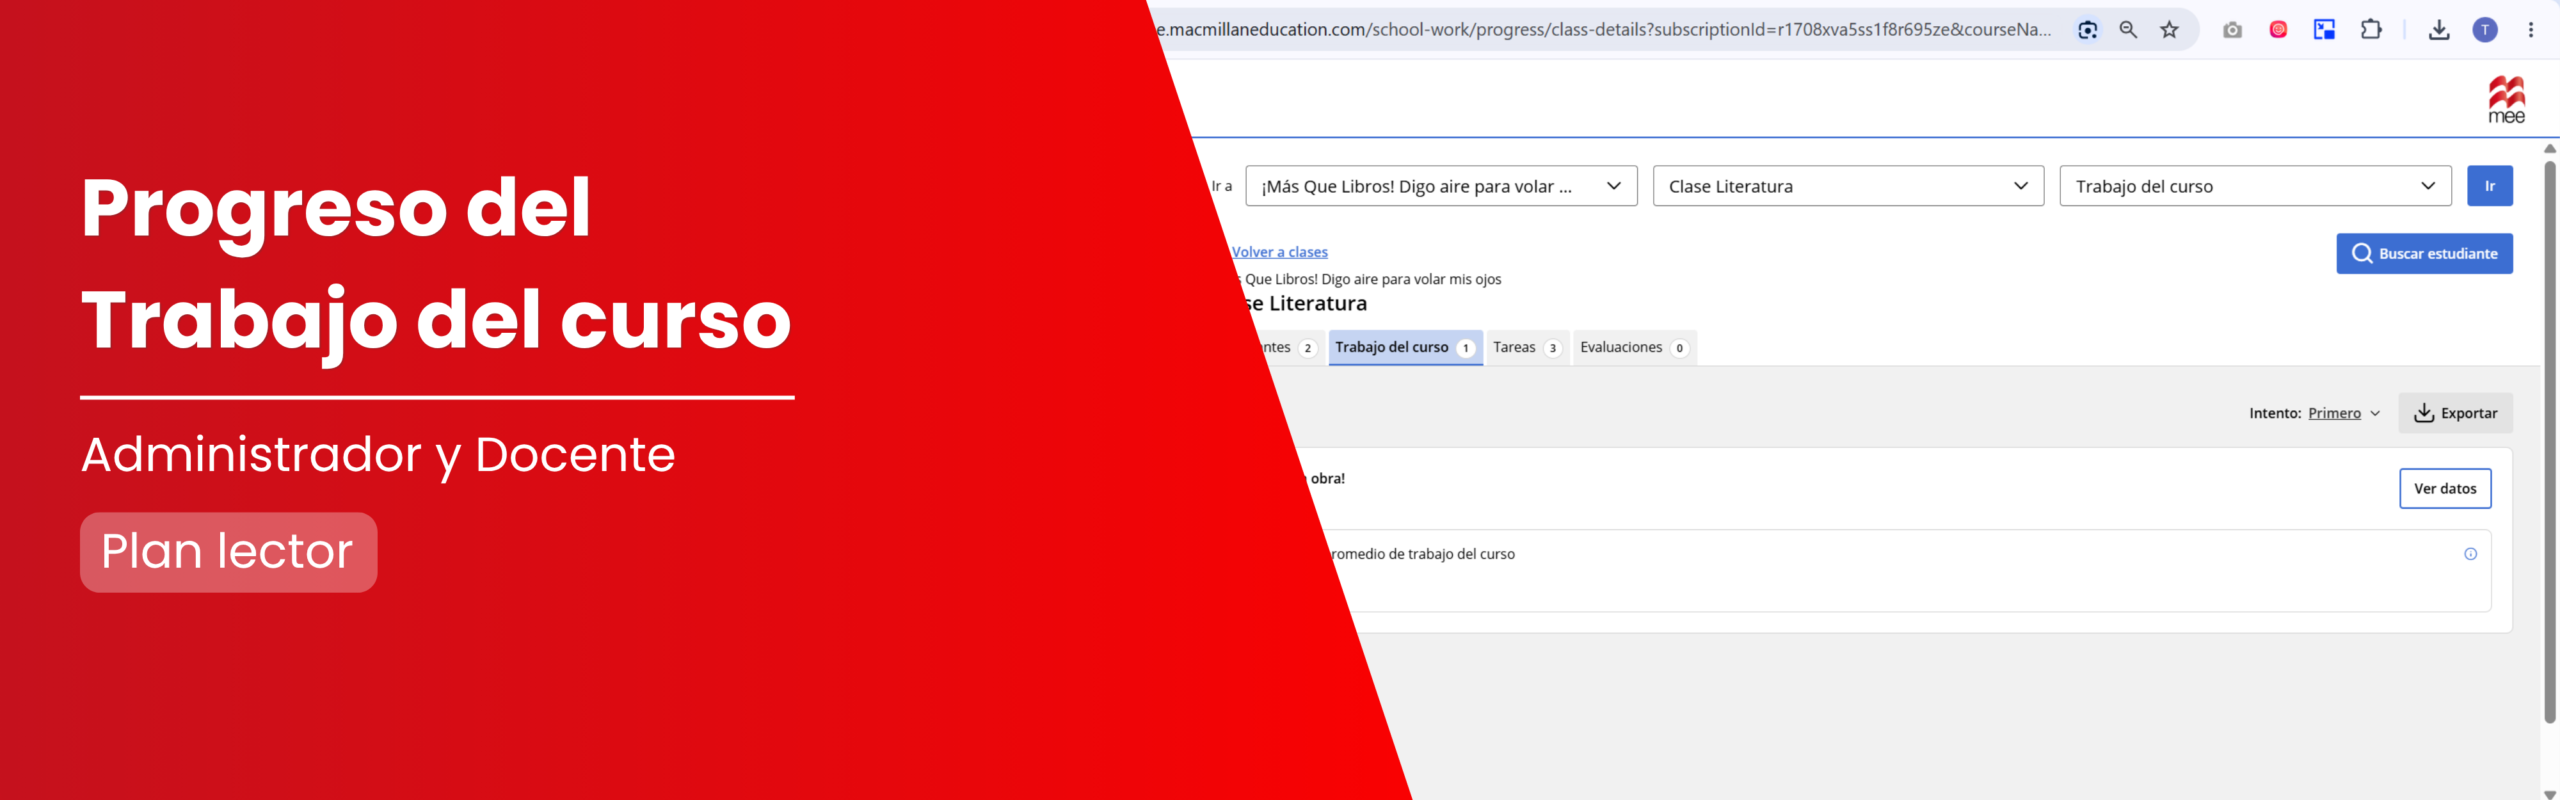Switch to the Tareas tab
This screenshot has height=800, width=2560.
1526,348
